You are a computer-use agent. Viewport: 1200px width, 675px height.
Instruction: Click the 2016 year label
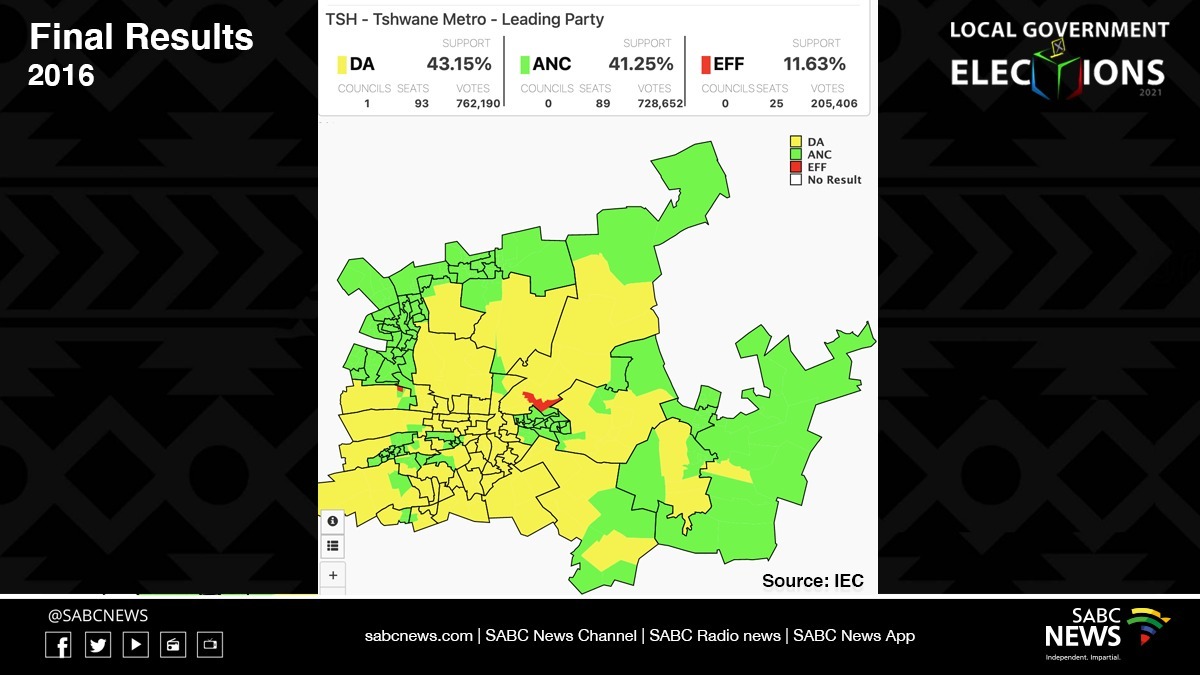[61, 75]
